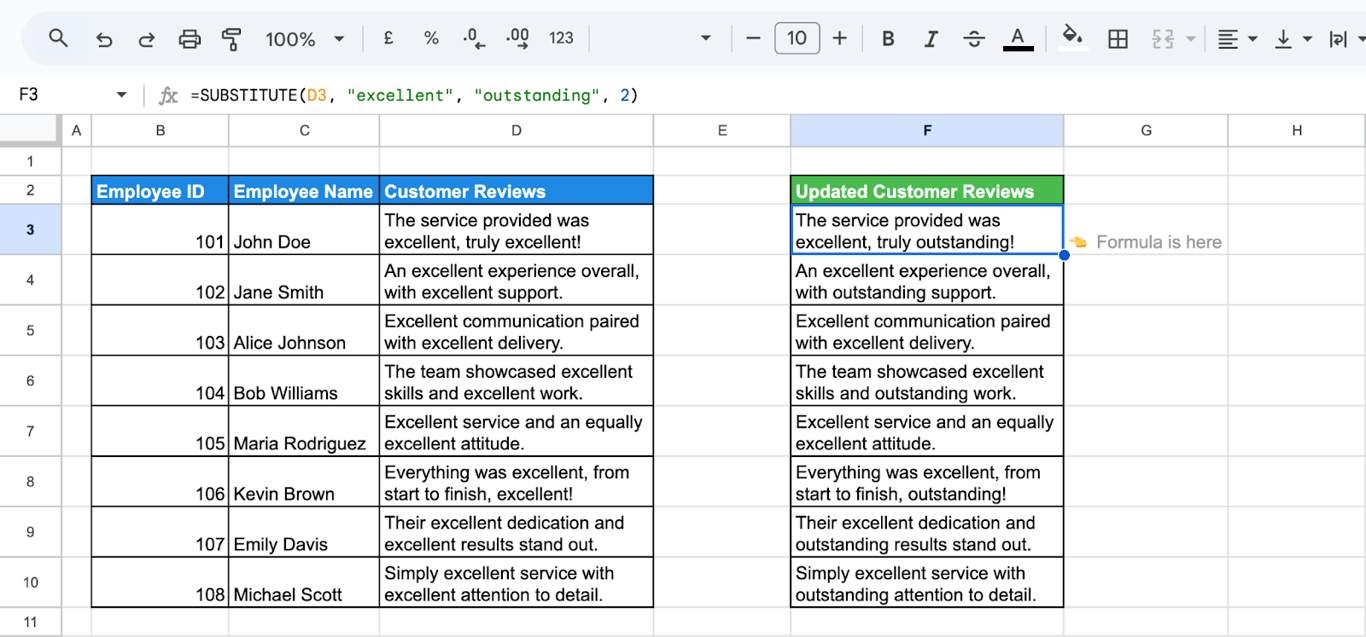Click the Updated Customer Reviews header cell
1366x637 pixels.
tap(927, 190)
